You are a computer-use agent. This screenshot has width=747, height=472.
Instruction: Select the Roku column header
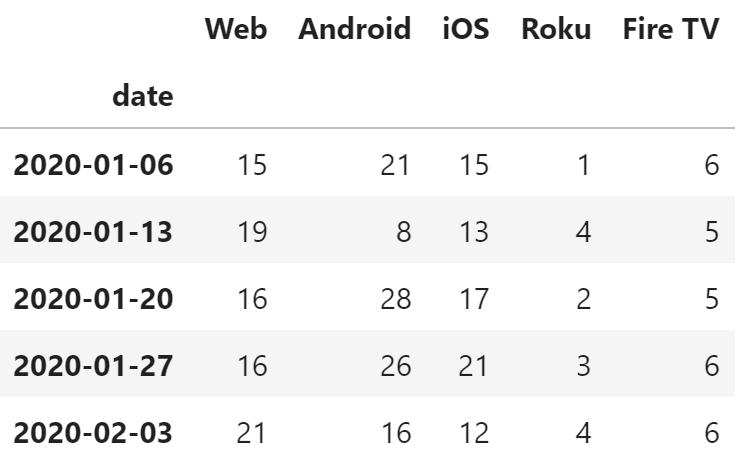(556, 30)
